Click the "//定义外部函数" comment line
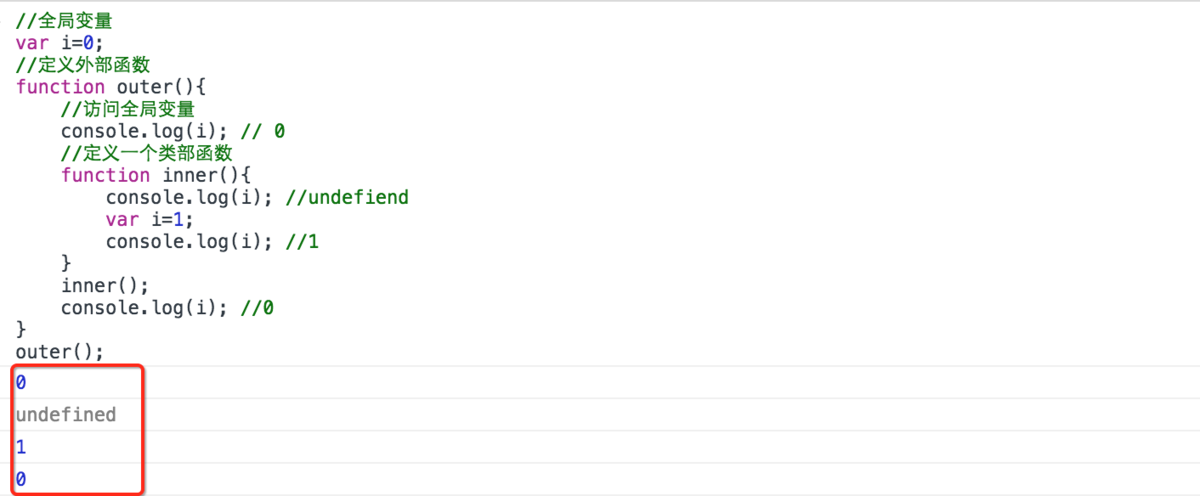This screenshot has height=496, width=1200. 82,64
